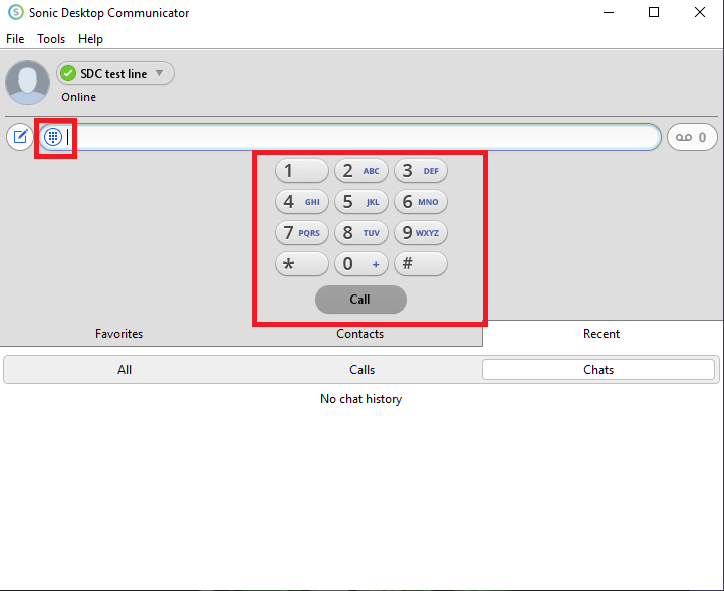Filter recent history by Calls
This screenshot has width=724, height=591.
[x=362, y=370]
